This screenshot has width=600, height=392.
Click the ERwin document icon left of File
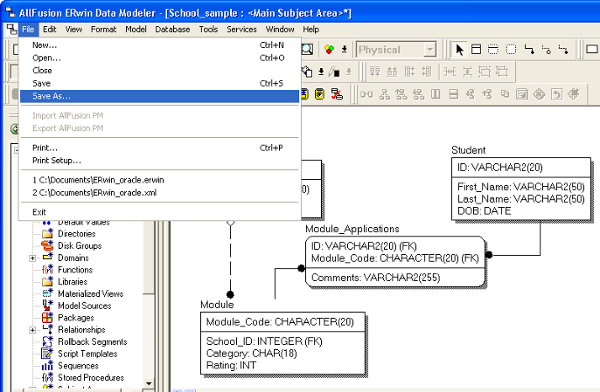(x=12, y=29)
